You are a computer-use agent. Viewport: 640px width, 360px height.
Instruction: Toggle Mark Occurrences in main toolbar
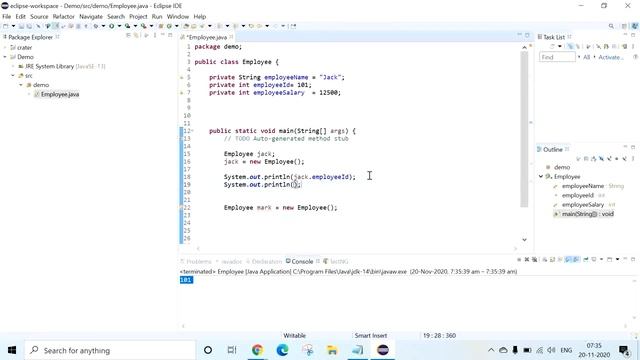56,26
